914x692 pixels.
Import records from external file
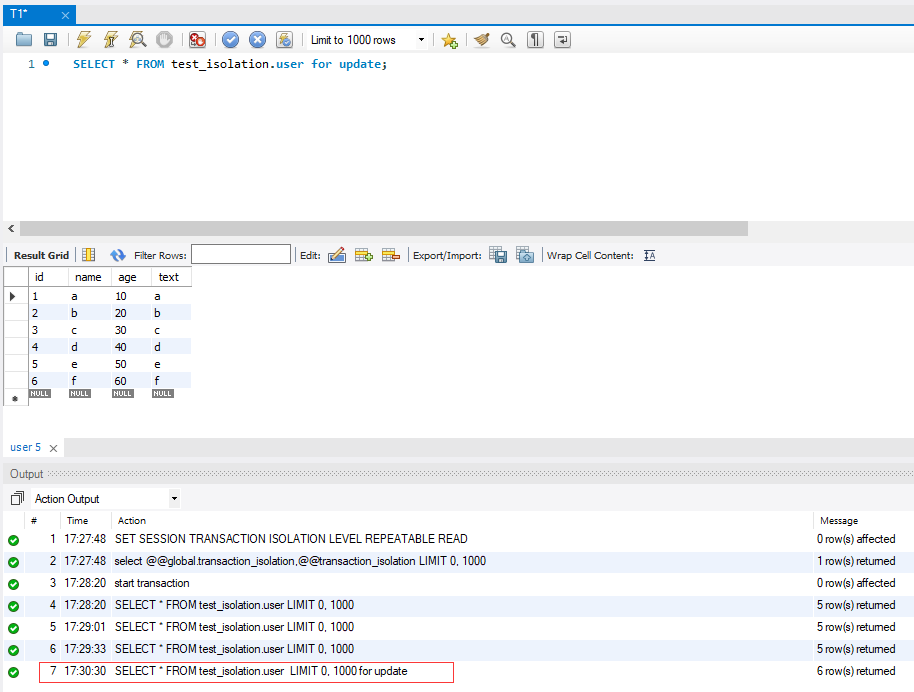[x=525, y=255]
